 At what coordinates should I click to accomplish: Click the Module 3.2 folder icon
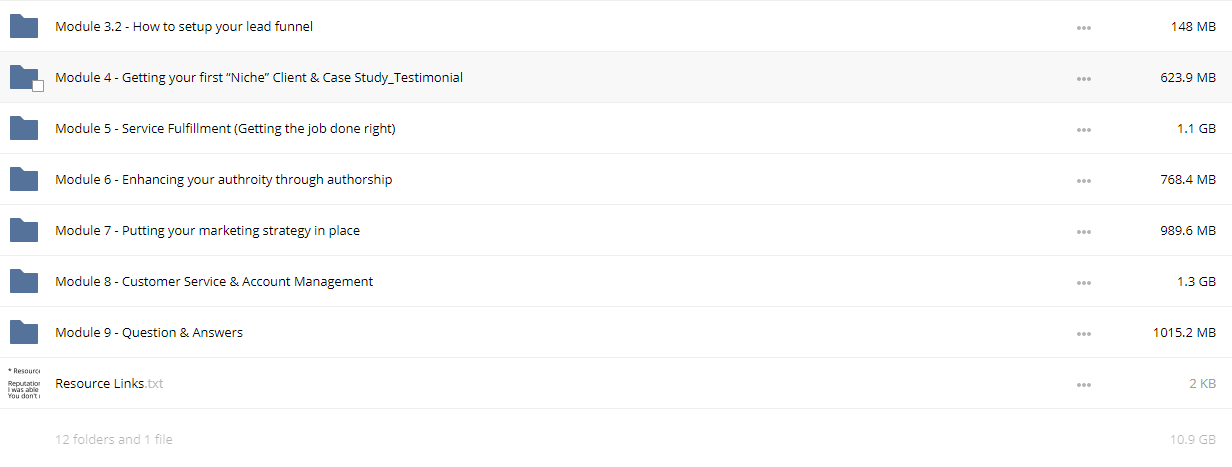point(23,26)
